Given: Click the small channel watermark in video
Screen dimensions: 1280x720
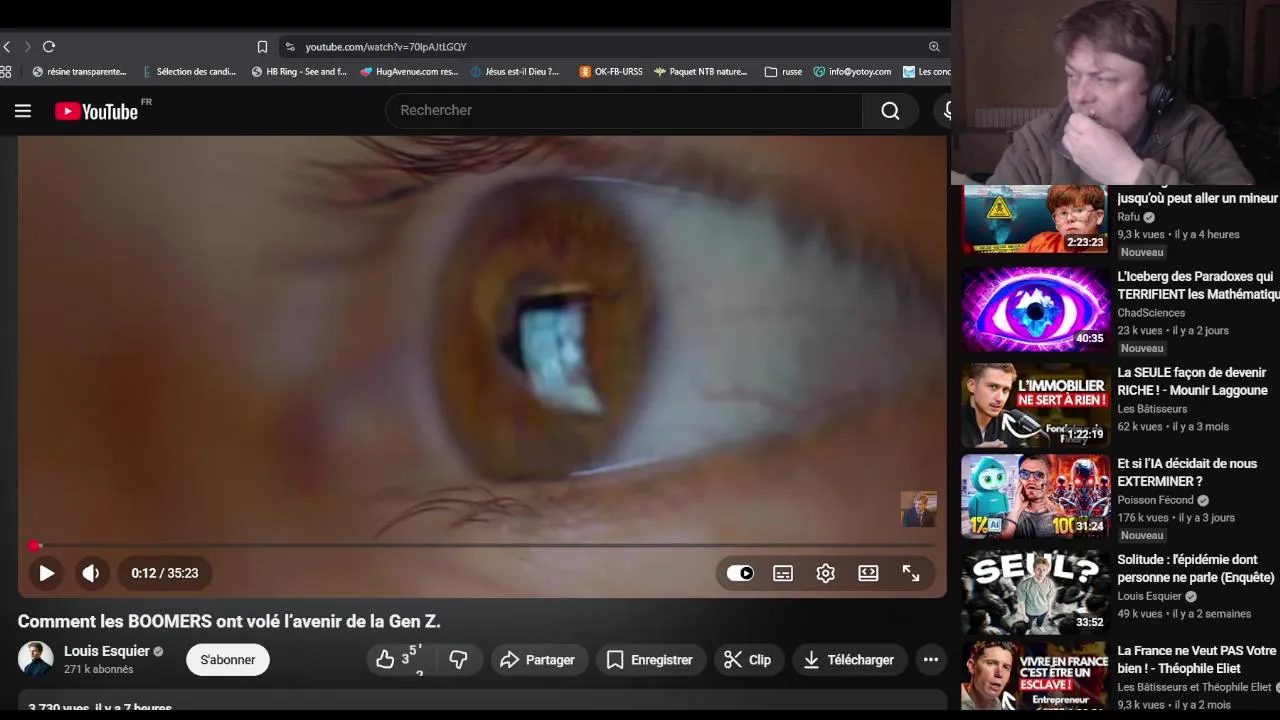Looking at the screenshot, I should tap(918, 509).
